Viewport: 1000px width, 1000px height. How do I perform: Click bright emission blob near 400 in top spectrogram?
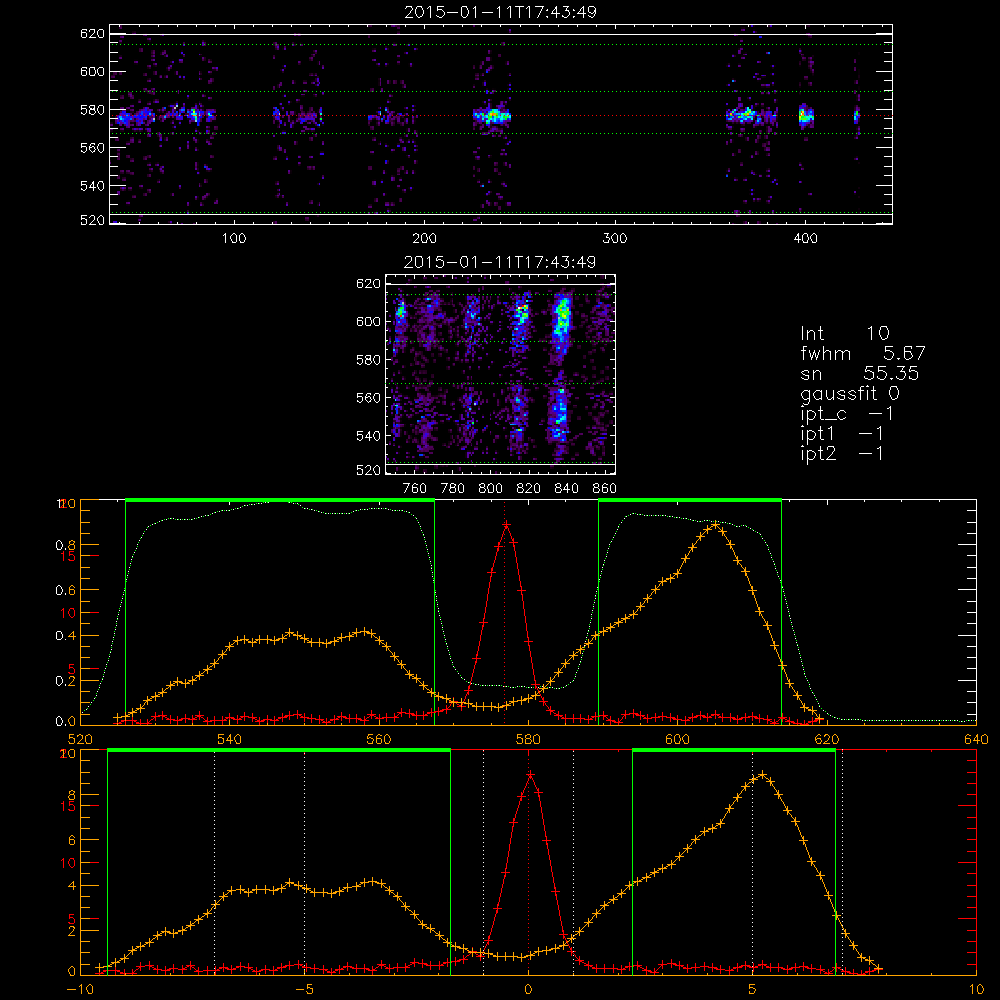point(806,116)
